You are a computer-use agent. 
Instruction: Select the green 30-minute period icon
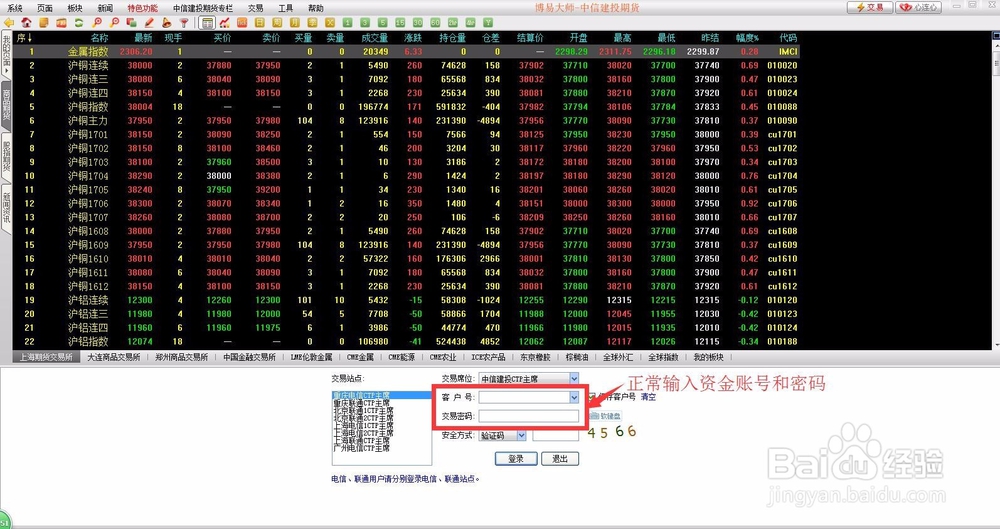coord(418,23)
